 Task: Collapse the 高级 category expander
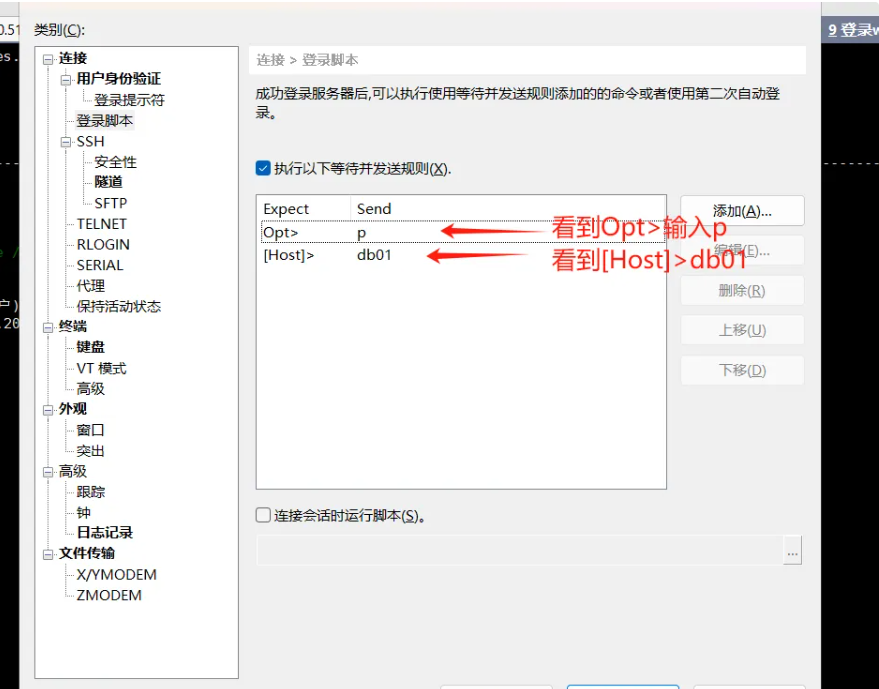[48, 472]
